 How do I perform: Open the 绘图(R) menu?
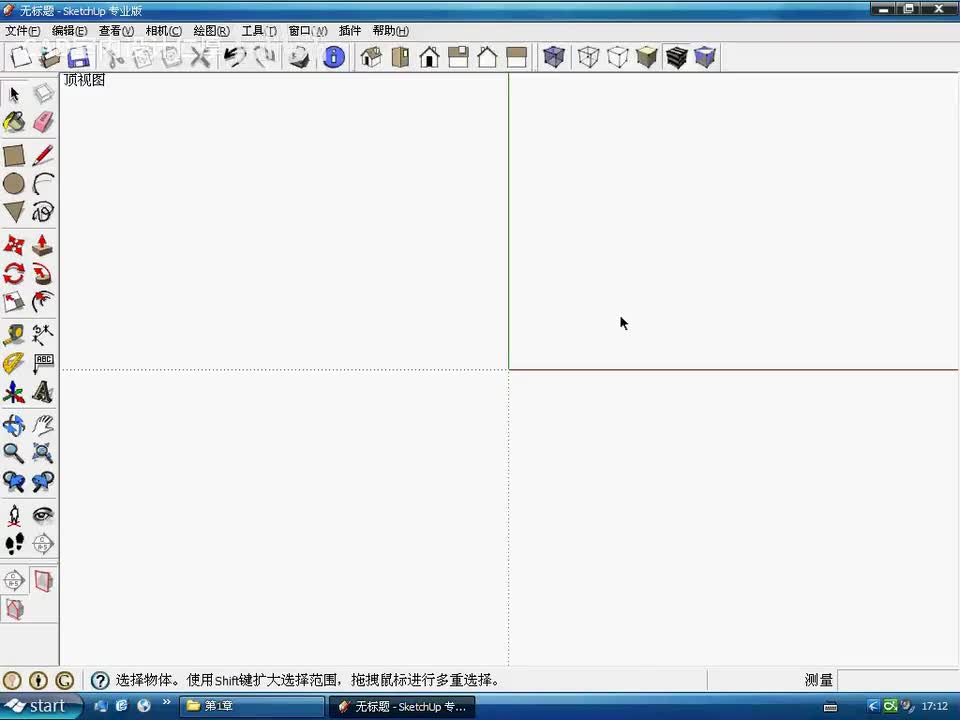click(x=211, y=31)
